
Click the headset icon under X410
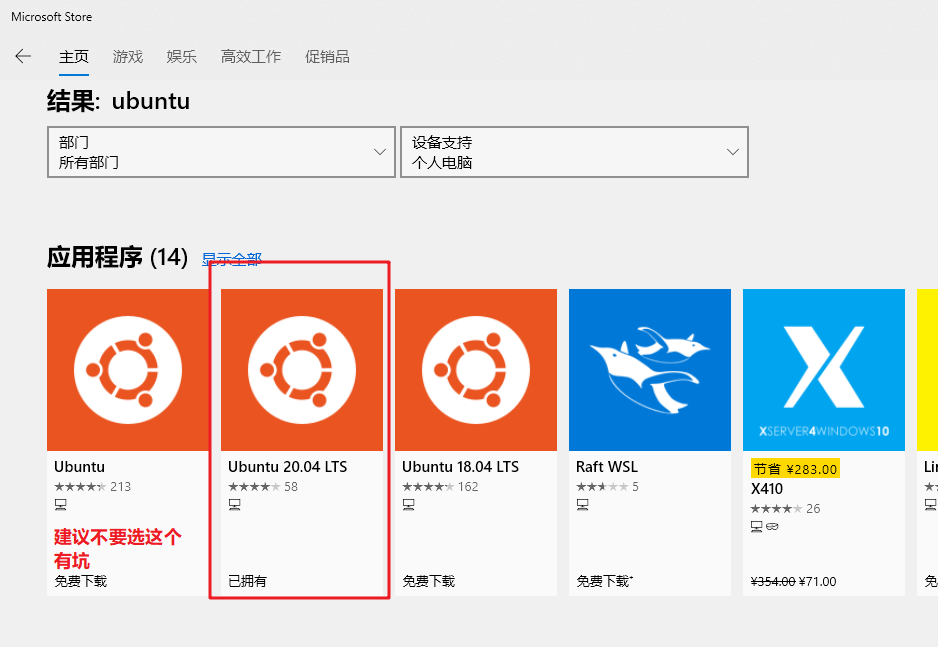tap(772, 526)
